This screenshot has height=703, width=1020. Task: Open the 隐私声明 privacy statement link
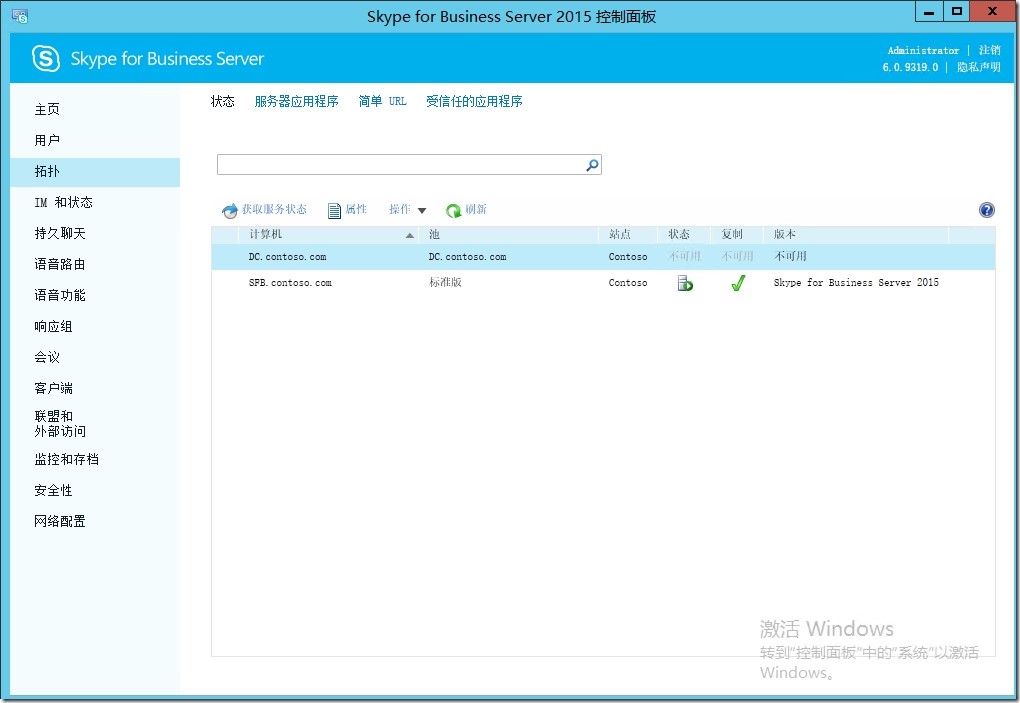(x=978, y=67)
